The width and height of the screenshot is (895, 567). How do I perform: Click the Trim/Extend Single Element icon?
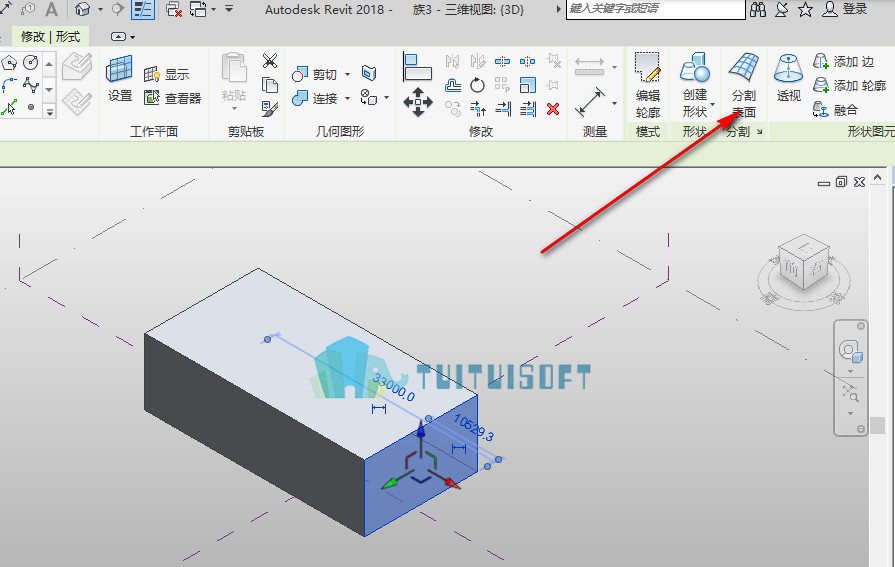(x=503, y=108)
